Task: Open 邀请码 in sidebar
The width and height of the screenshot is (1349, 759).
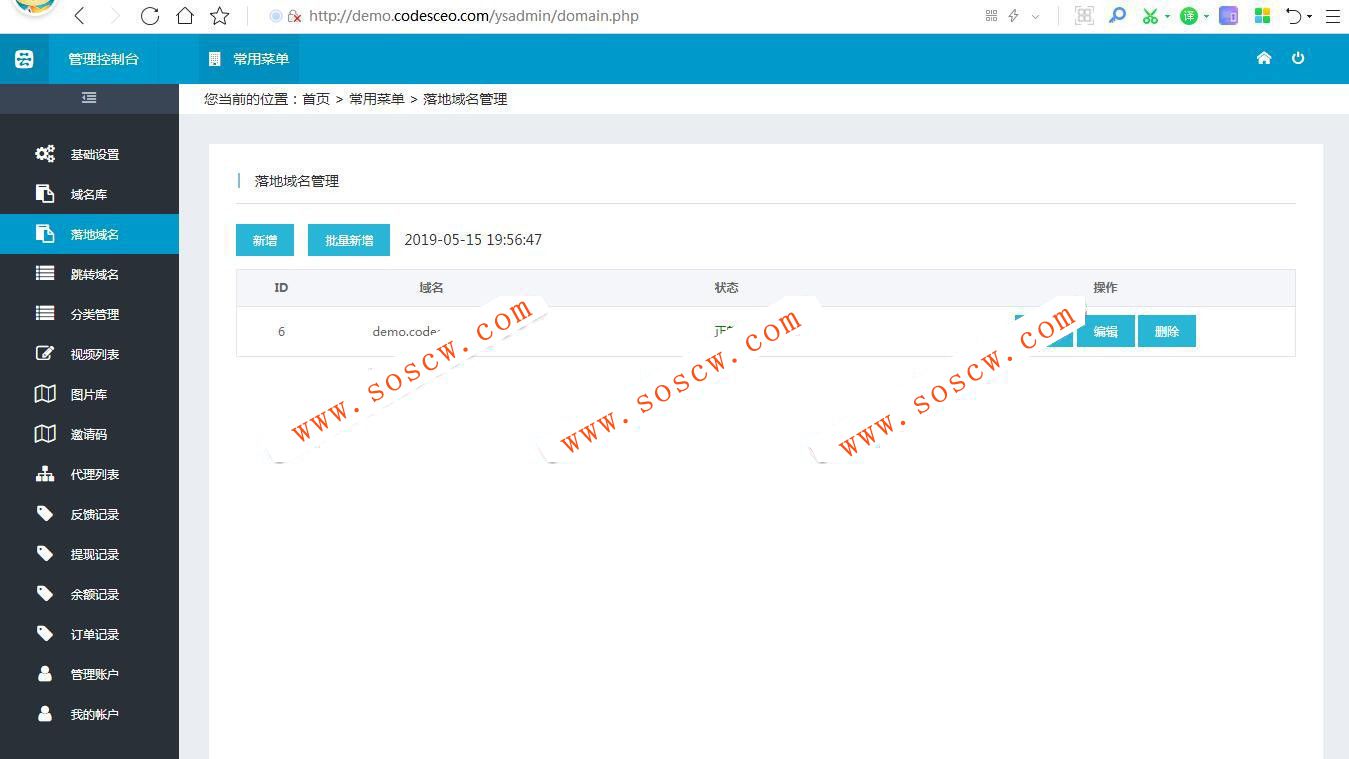Action: click(89, 434)
